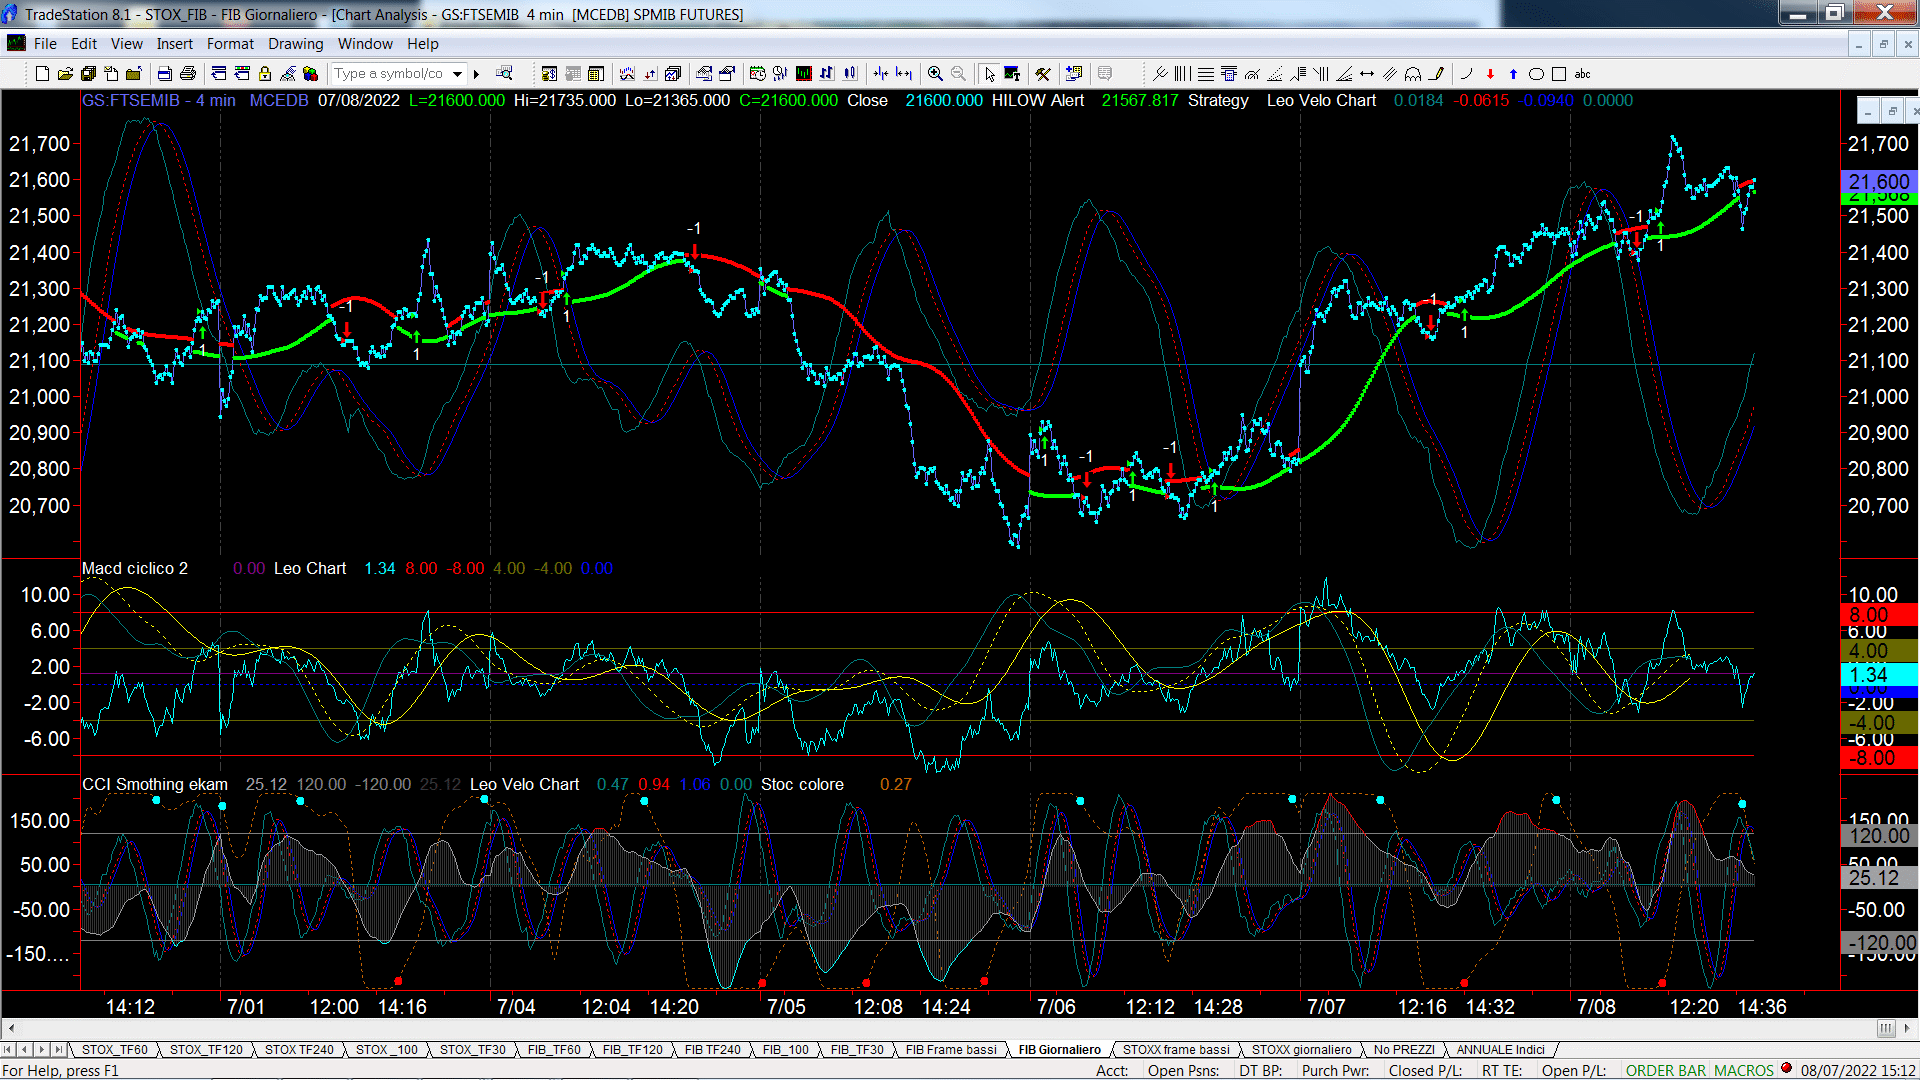Switch to FIB Frame bassi tab
The height and width of the screenshot is (1080, 1920).
point(951,1049)
